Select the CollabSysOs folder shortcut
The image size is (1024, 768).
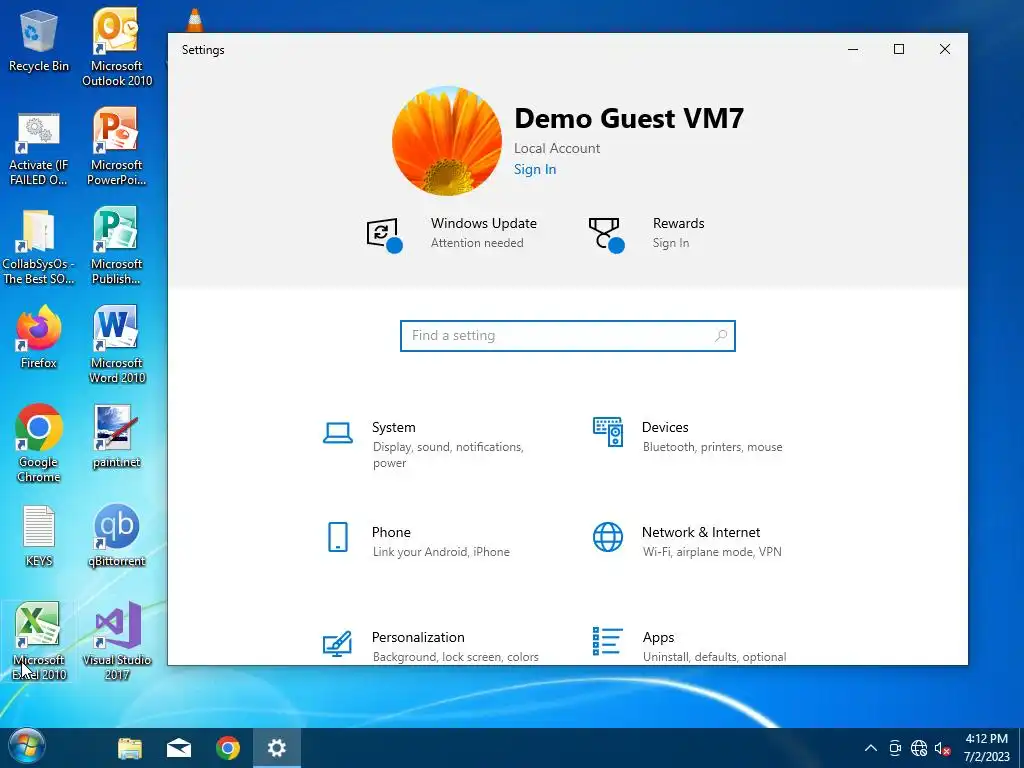point(39,246)
